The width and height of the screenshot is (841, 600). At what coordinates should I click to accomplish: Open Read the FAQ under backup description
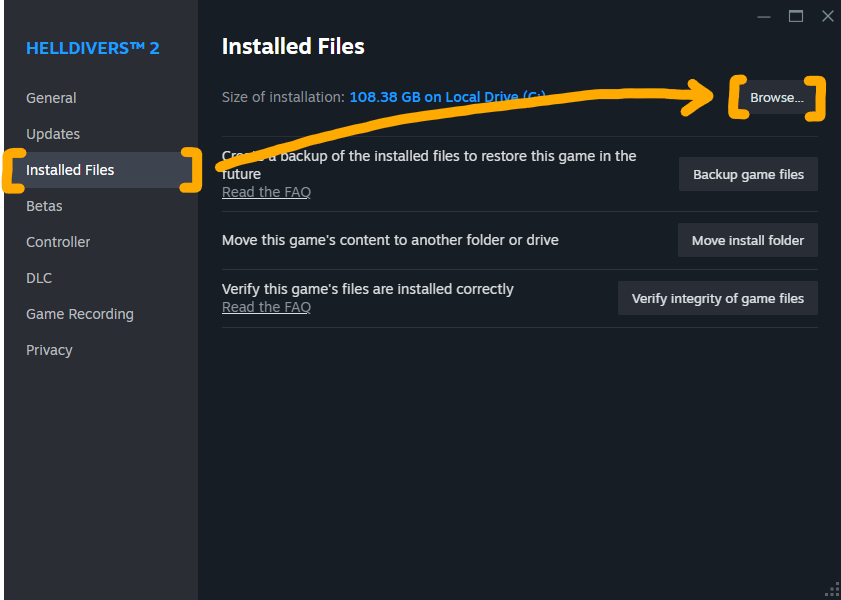point(266,192)
